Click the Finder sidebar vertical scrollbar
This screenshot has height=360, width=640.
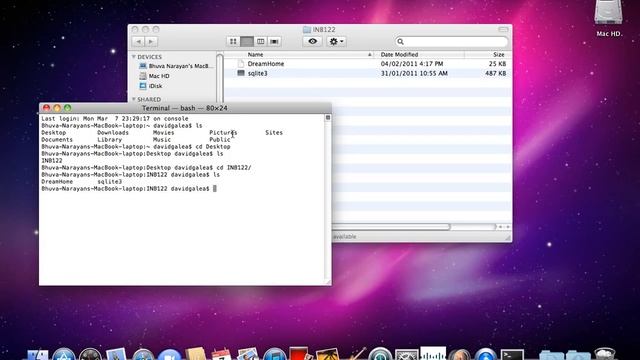220,78
